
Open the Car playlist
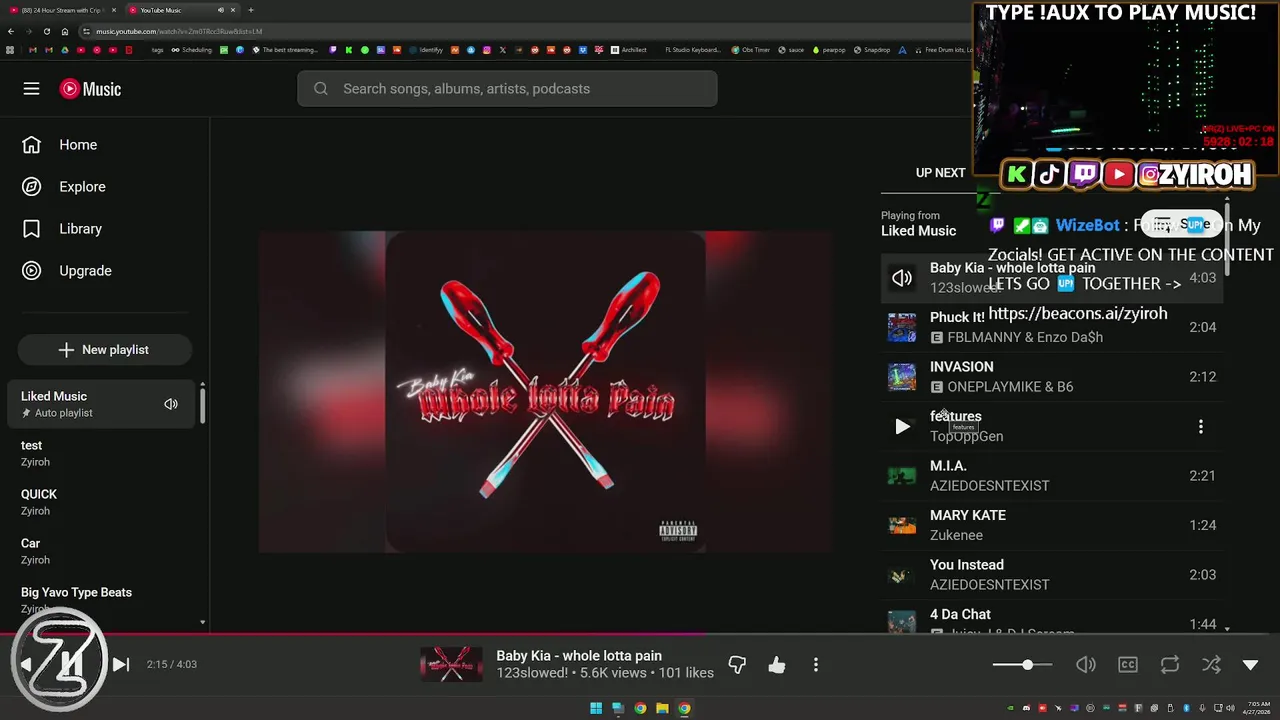100,551
